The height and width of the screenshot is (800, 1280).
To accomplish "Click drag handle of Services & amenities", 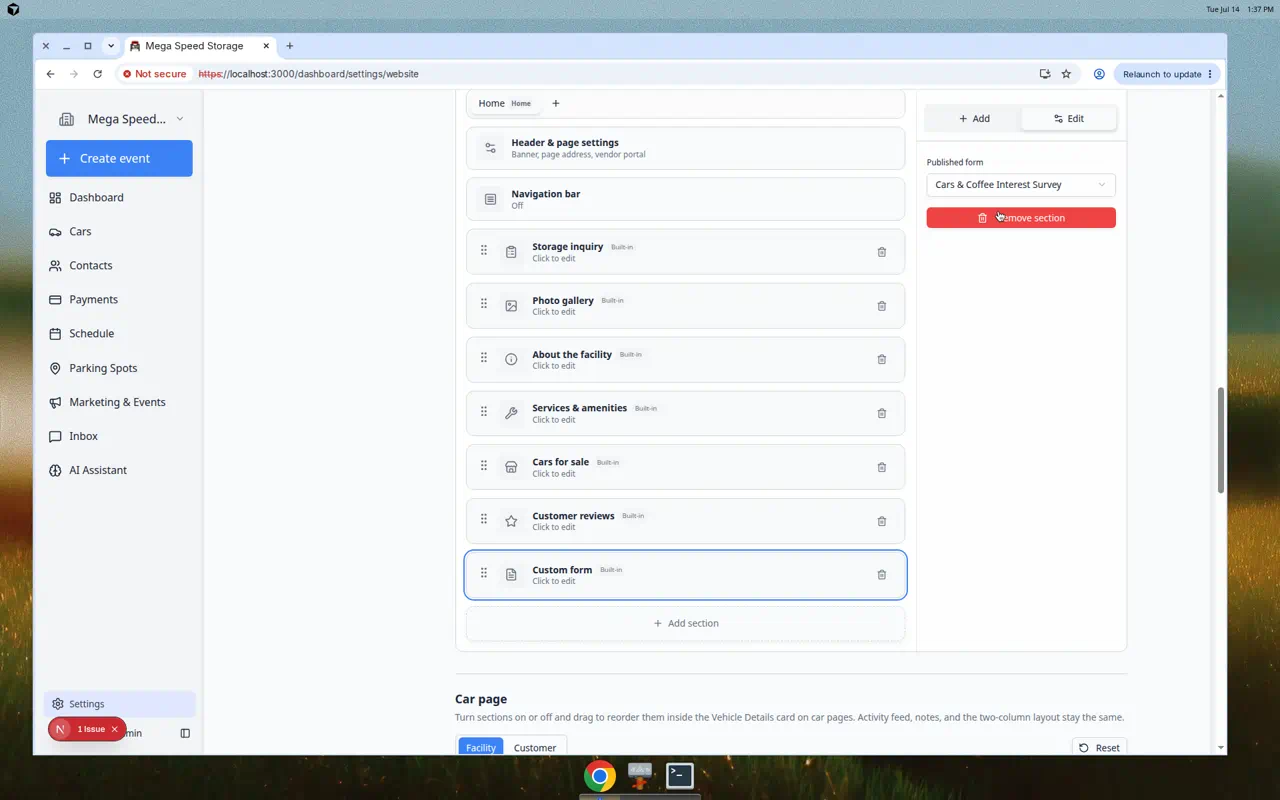I will tap(484, 412).
